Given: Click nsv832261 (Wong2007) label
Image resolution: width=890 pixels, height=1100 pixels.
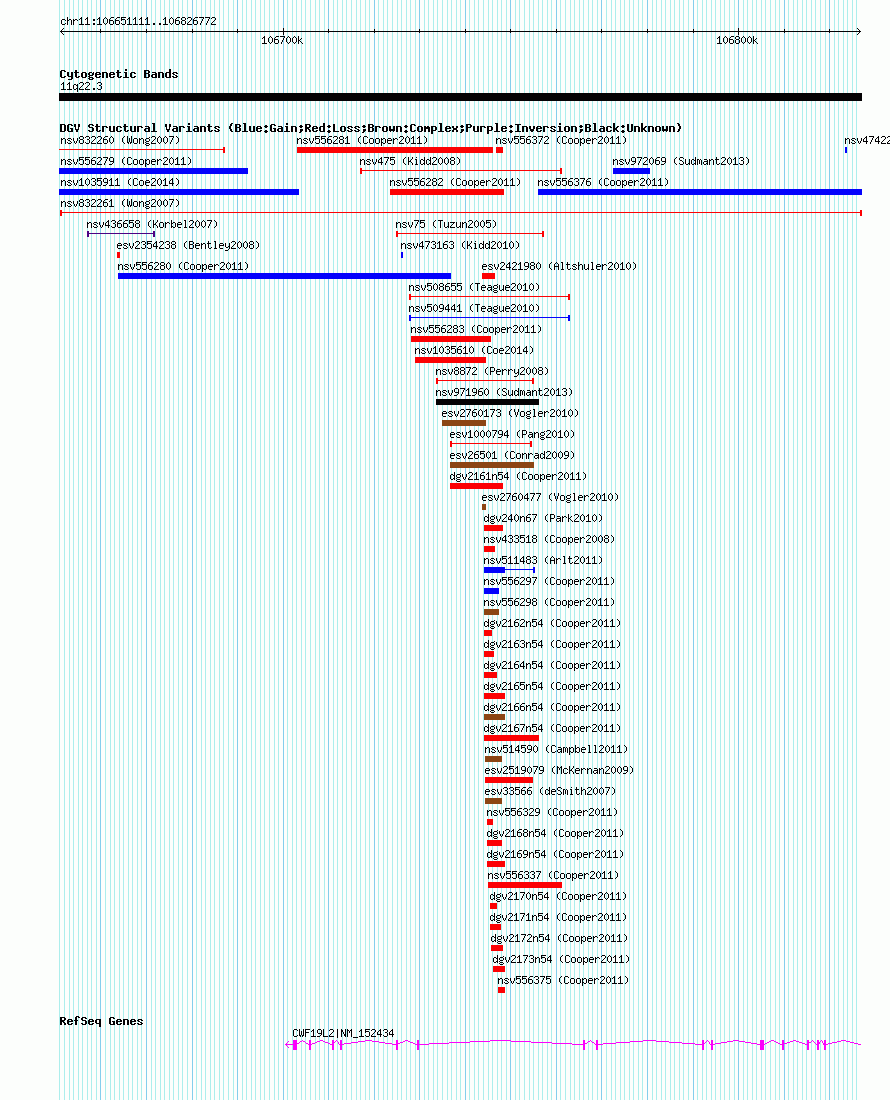Looking at the screenshot, I should point(120,203).
